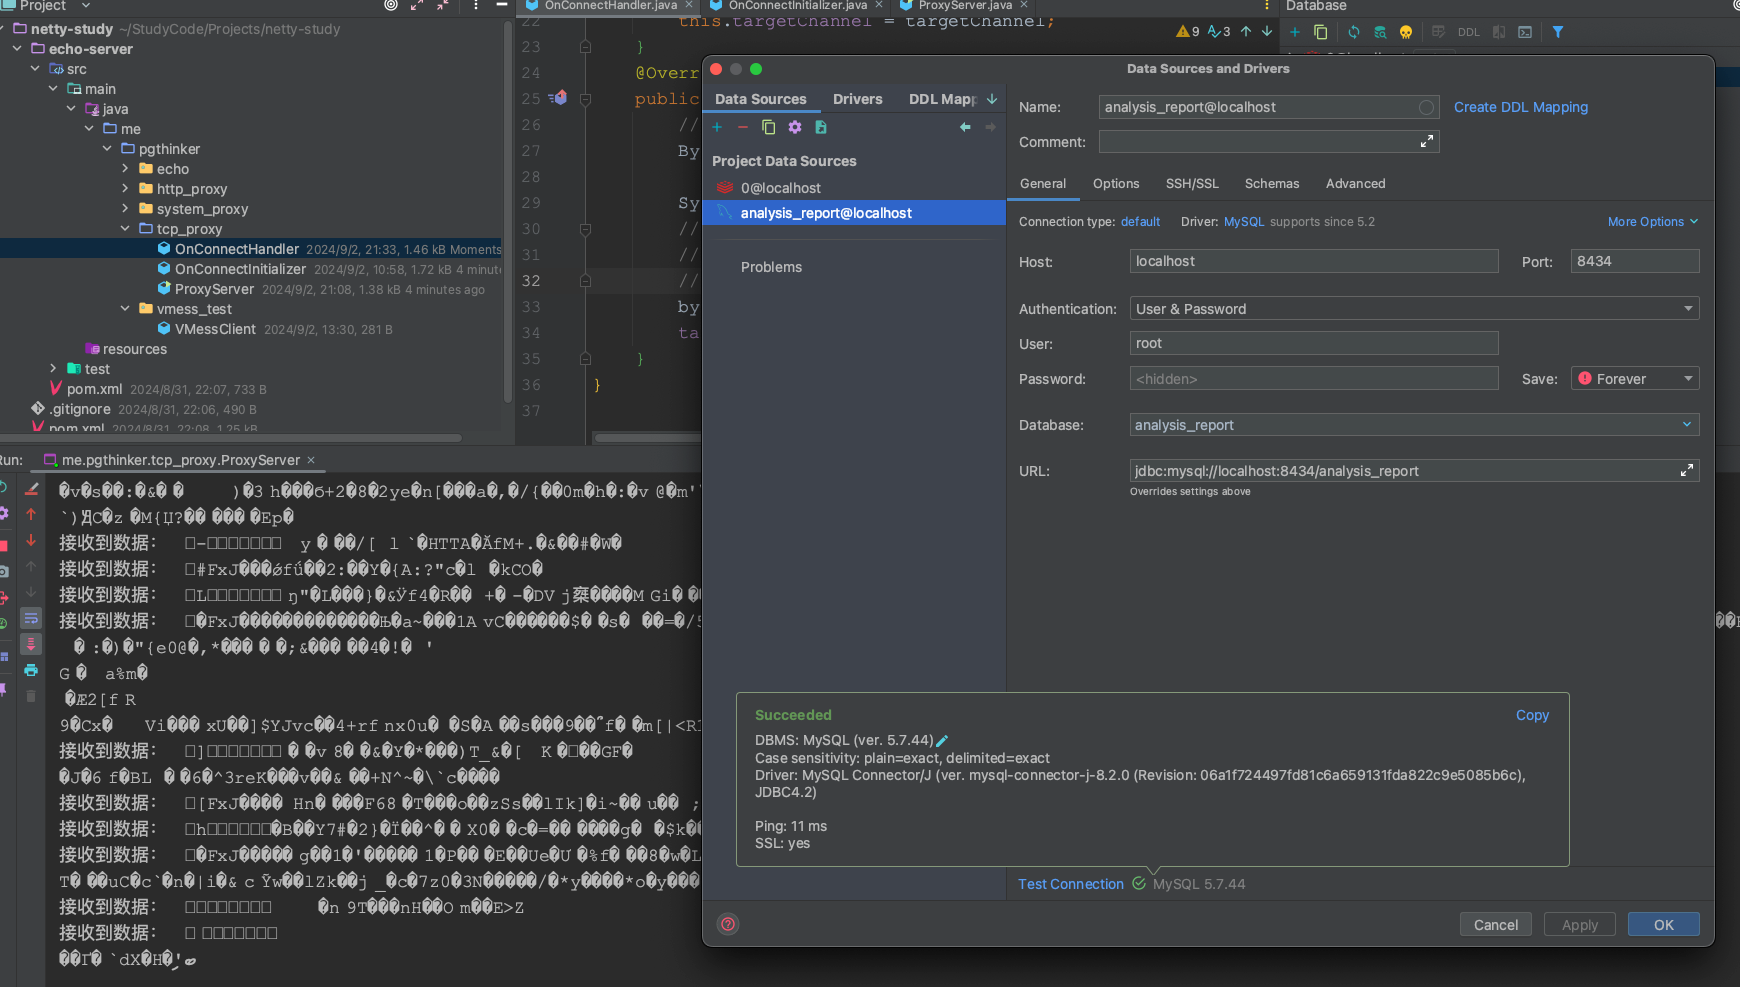Viewport: 1740px width, 987px height.
Task: Close the ProxyServer run tab
Action: tap(311, 460)
